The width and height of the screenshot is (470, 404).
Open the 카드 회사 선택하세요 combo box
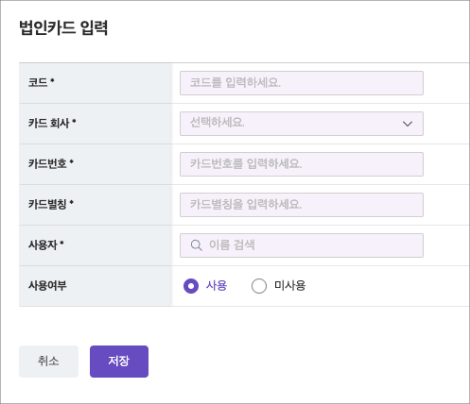(x=302, y=124)
